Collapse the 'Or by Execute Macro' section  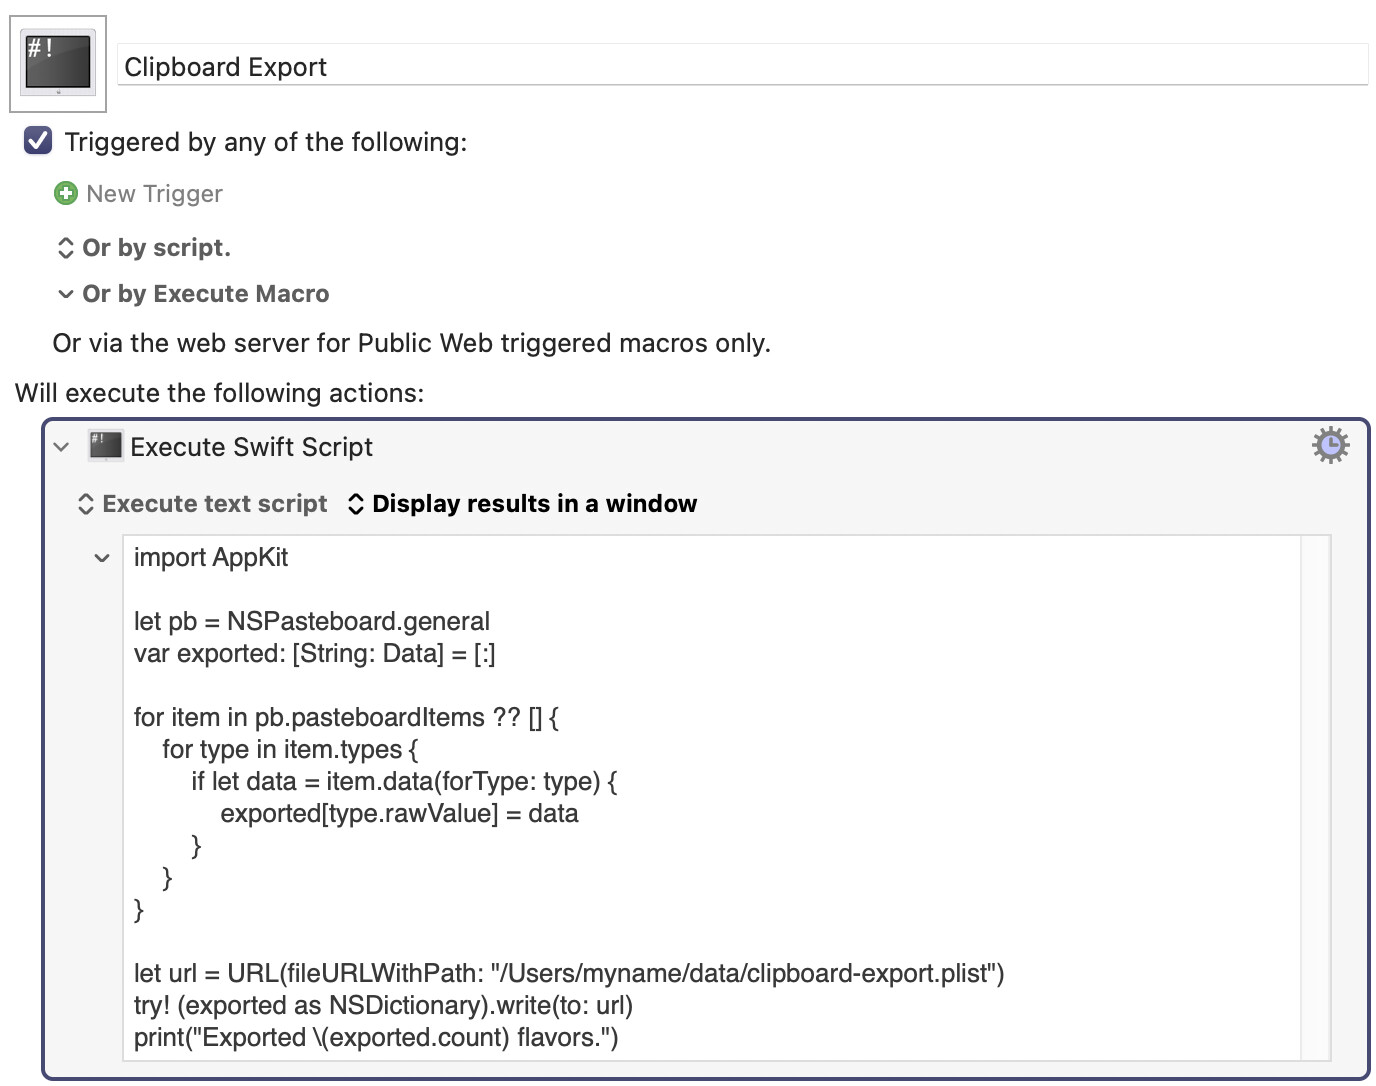pos(66,294)
